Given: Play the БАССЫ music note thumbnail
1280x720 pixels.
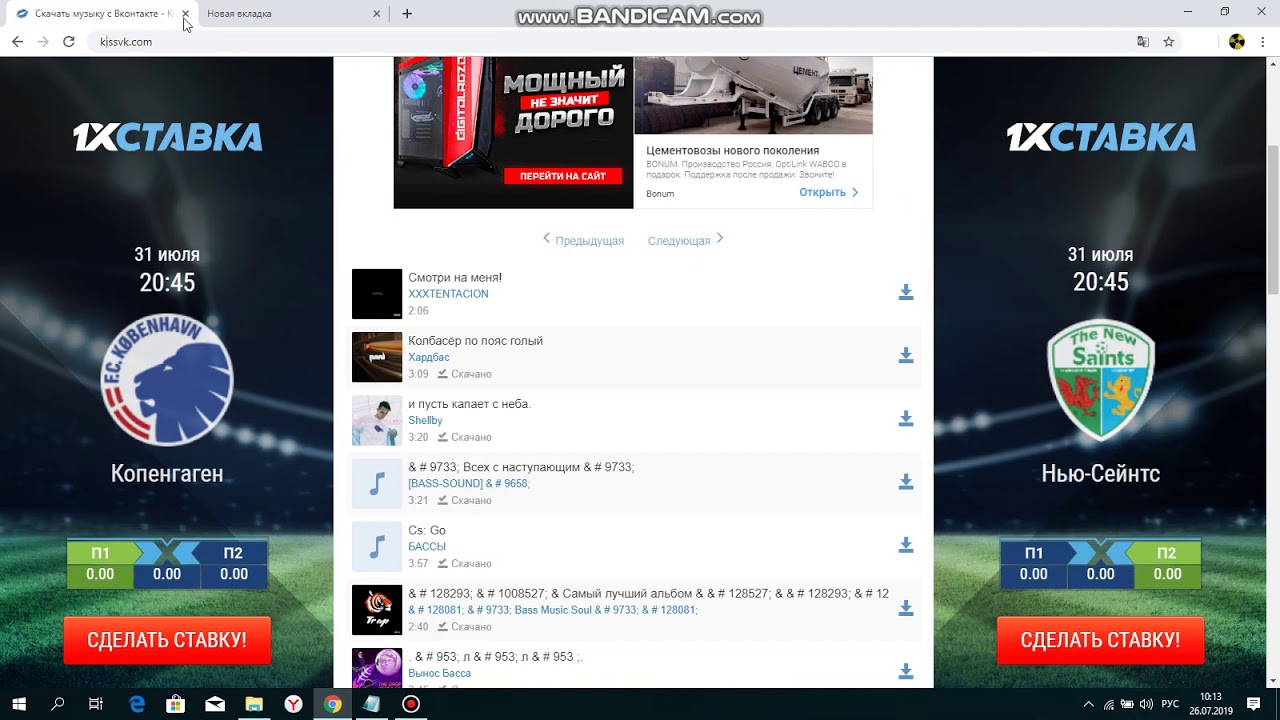Looking at the screenshot, I should [x=377, y=546].
